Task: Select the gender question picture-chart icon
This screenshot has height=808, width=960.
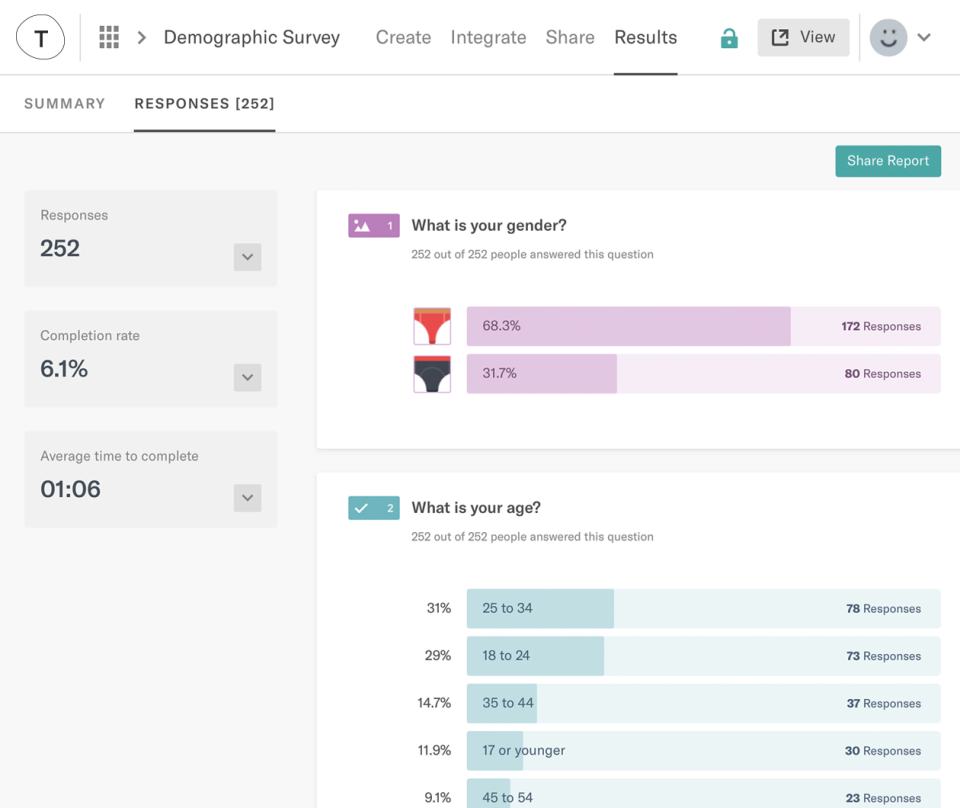Action: pyautogui.click(x=373, y=225)
